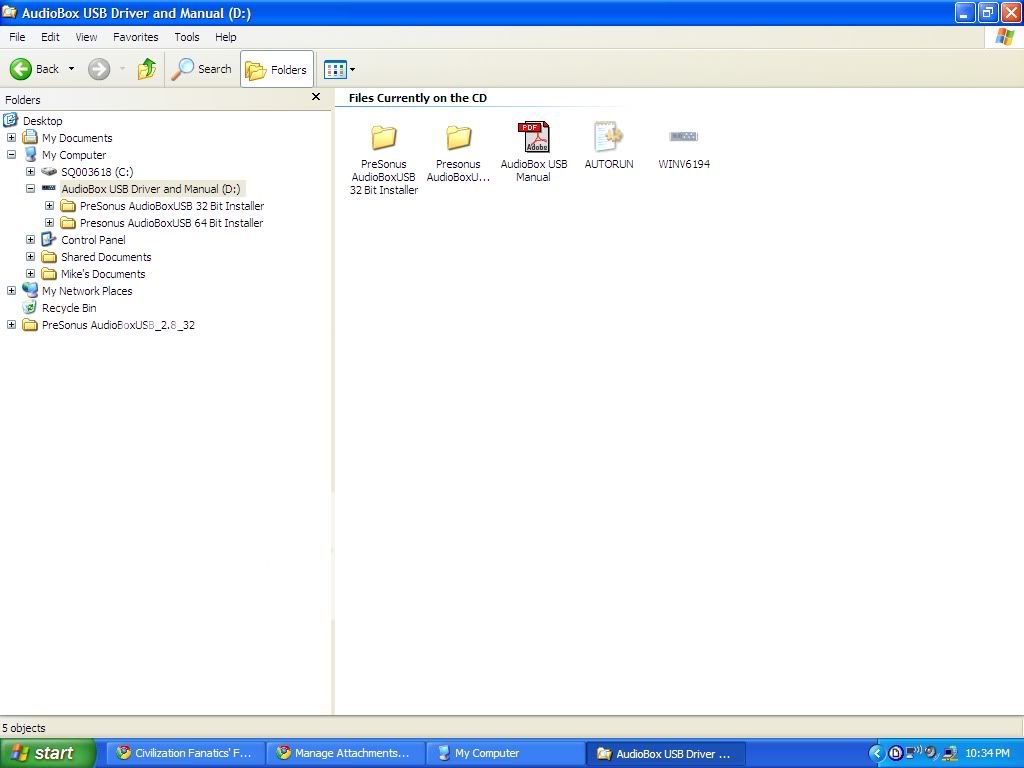The image size is (1024, 768).
Task: Select My Computer icon in tree
Action: 30,155
